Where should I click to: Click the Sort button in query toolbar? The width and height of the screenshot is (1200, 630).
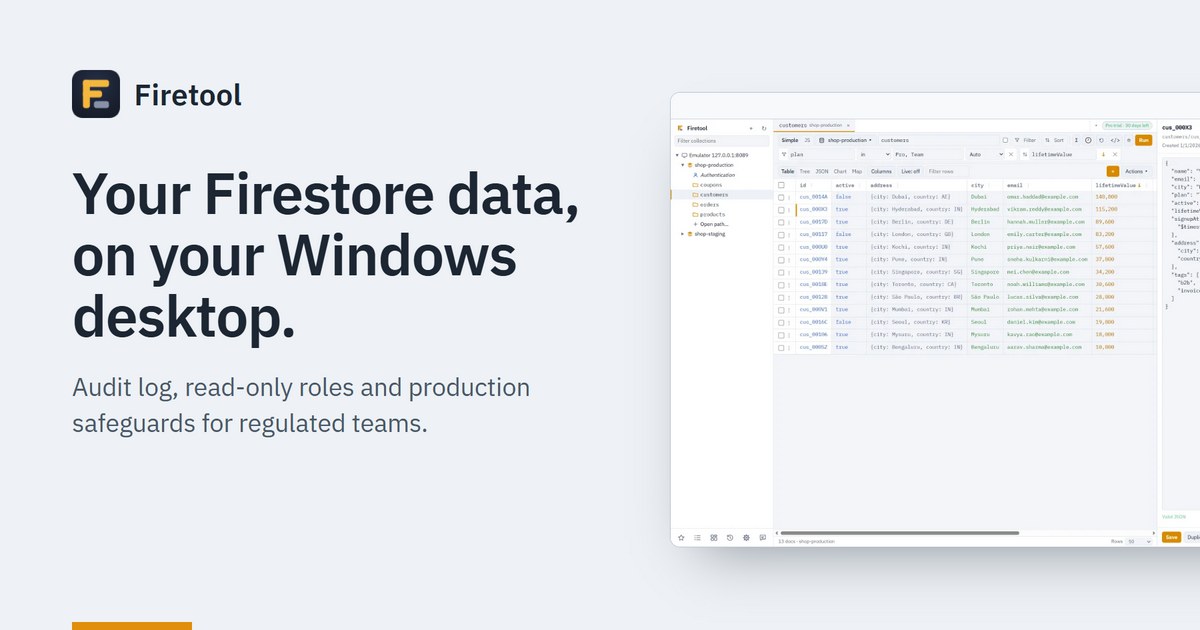(x=1055, y=140)
